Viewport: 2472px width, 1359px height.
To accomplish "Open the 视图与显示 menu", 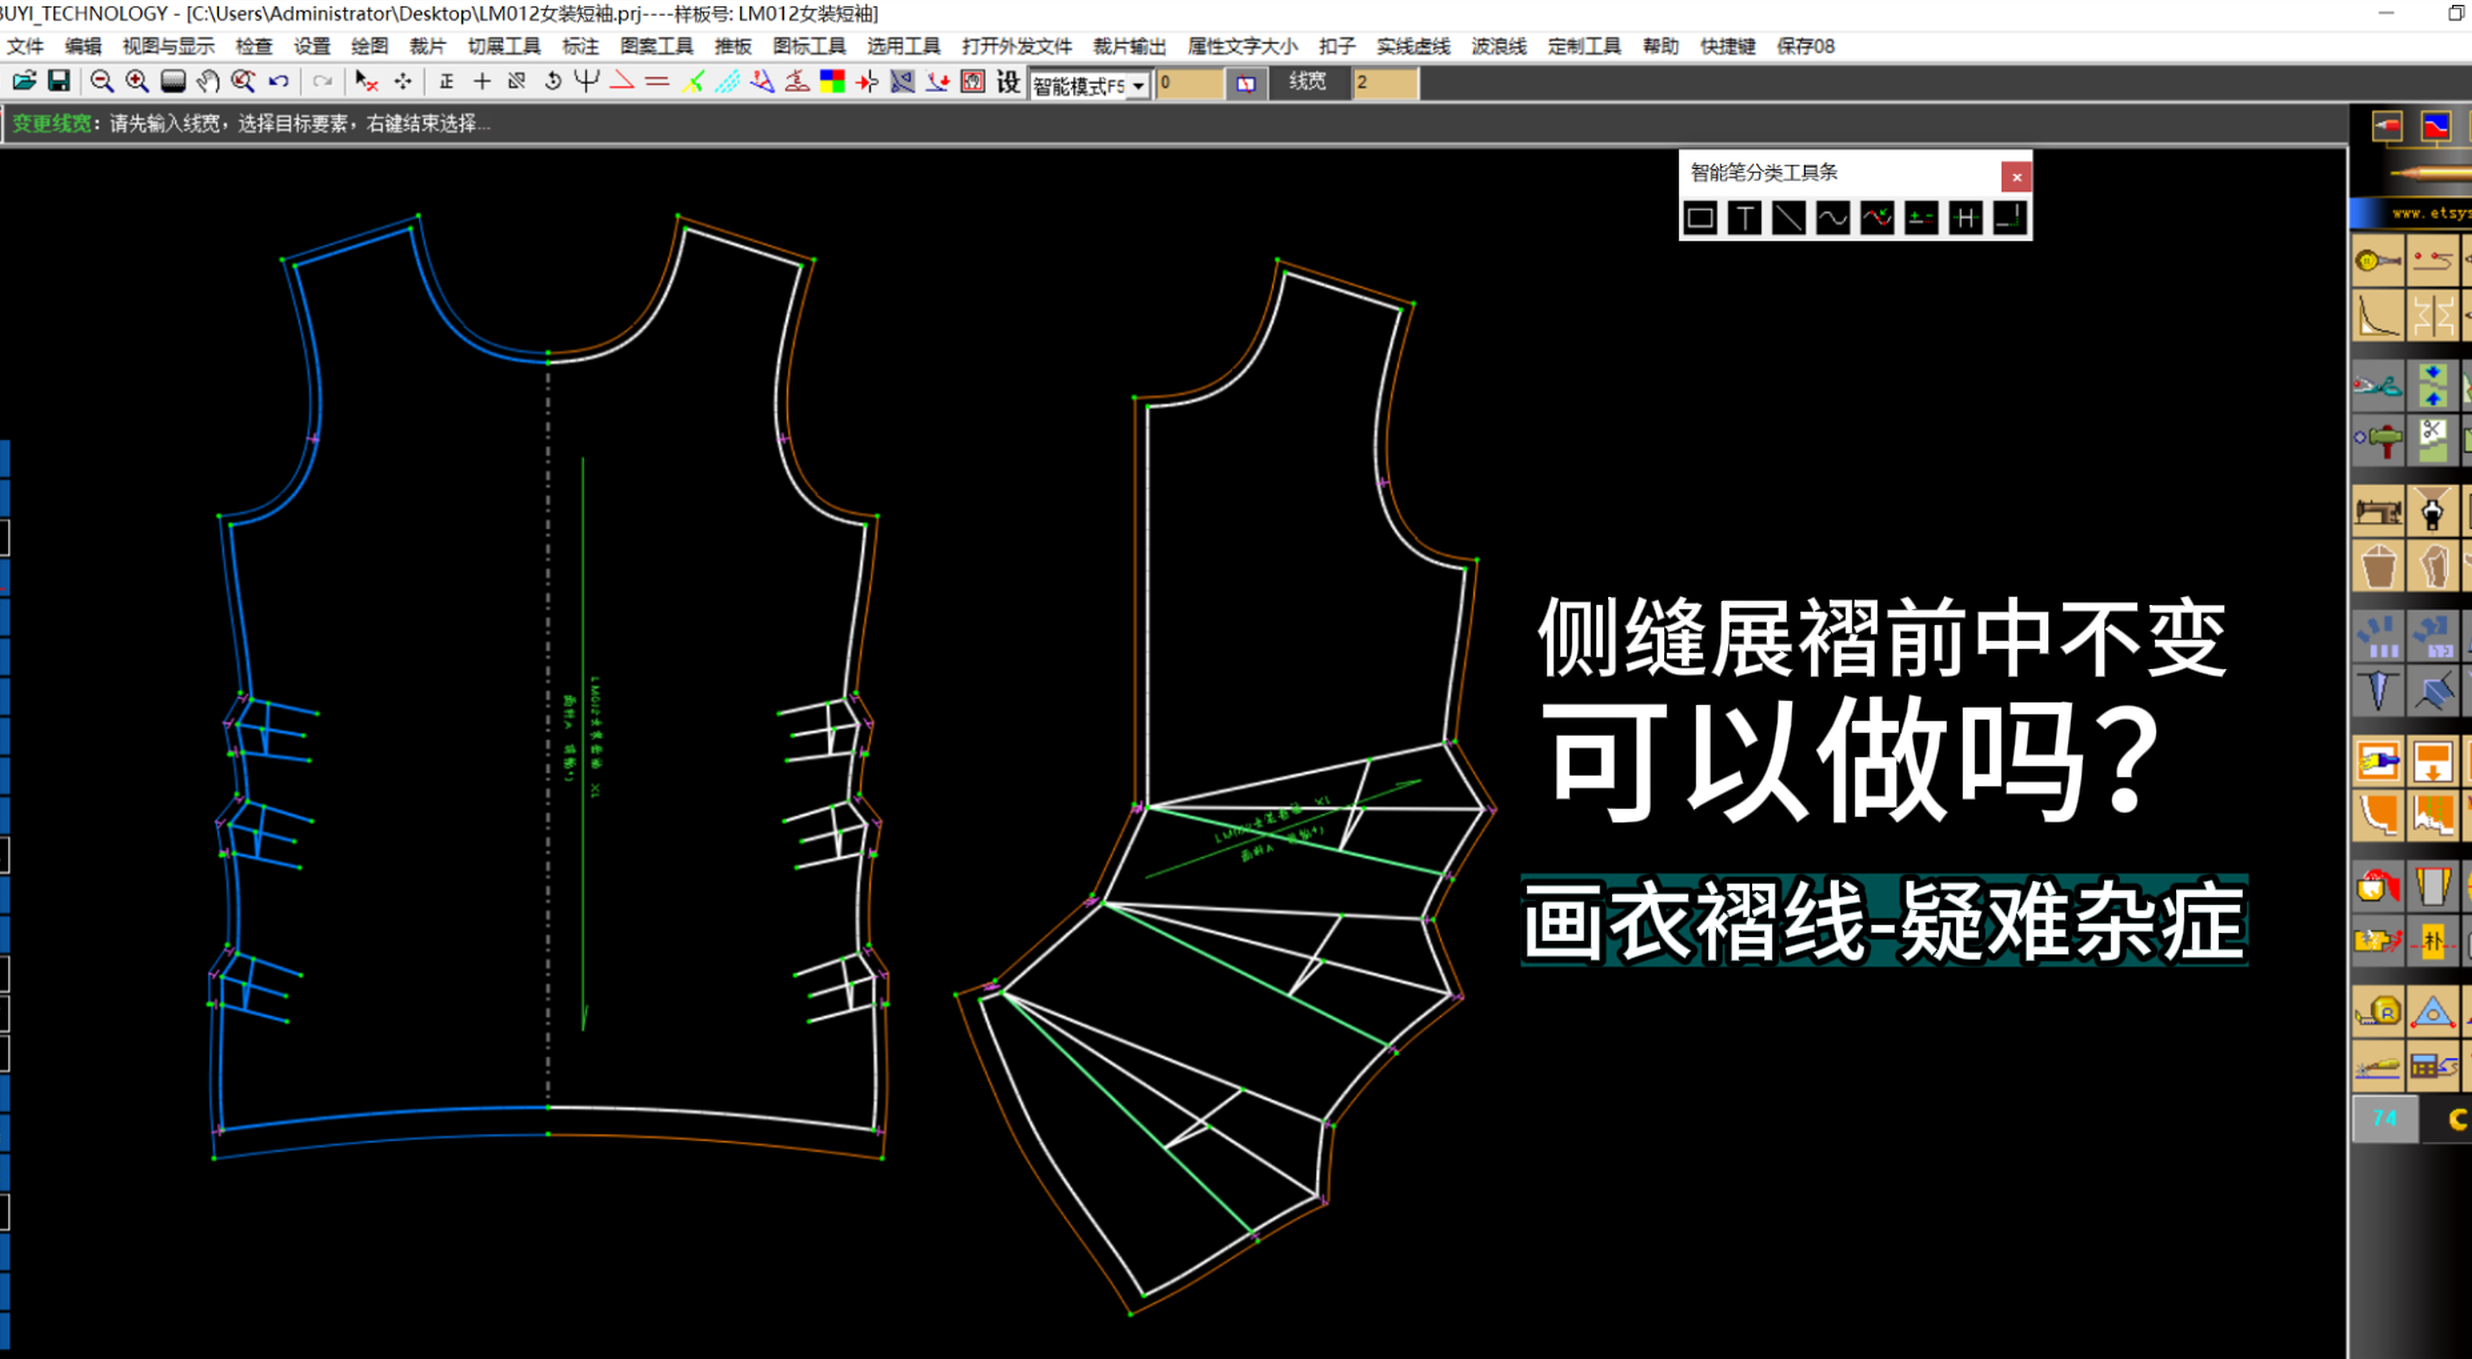I will click(x=168, y=46).
